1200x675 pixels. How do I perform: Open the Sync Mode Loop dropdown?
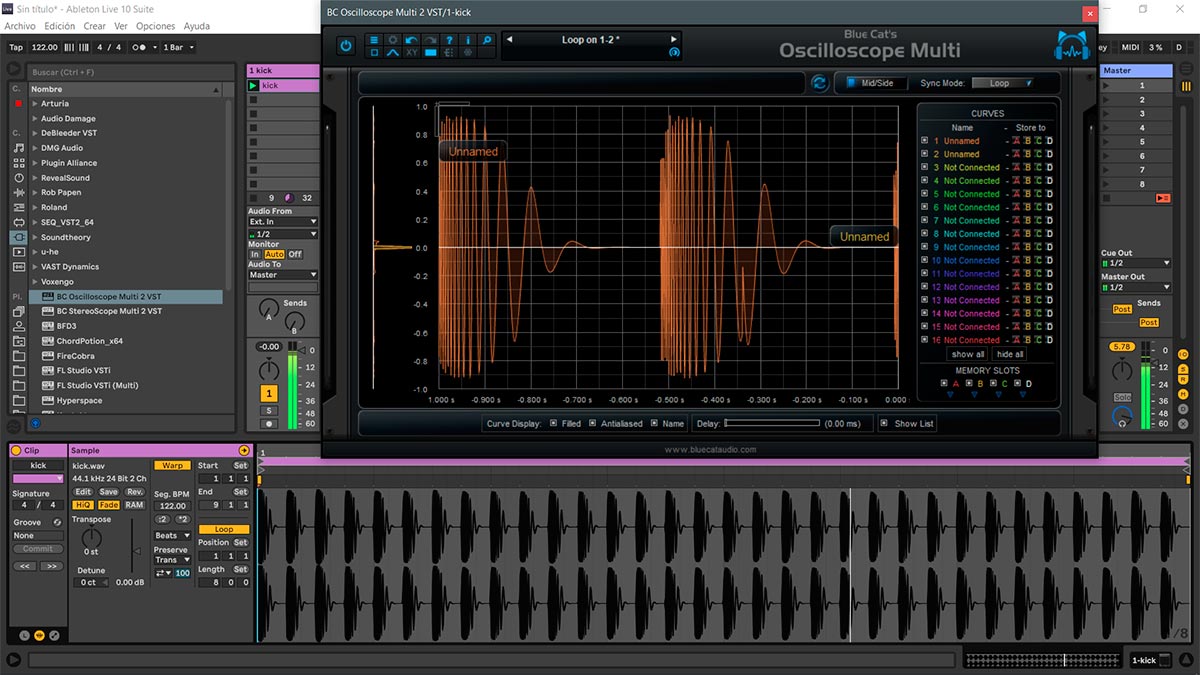point(1002,83)
